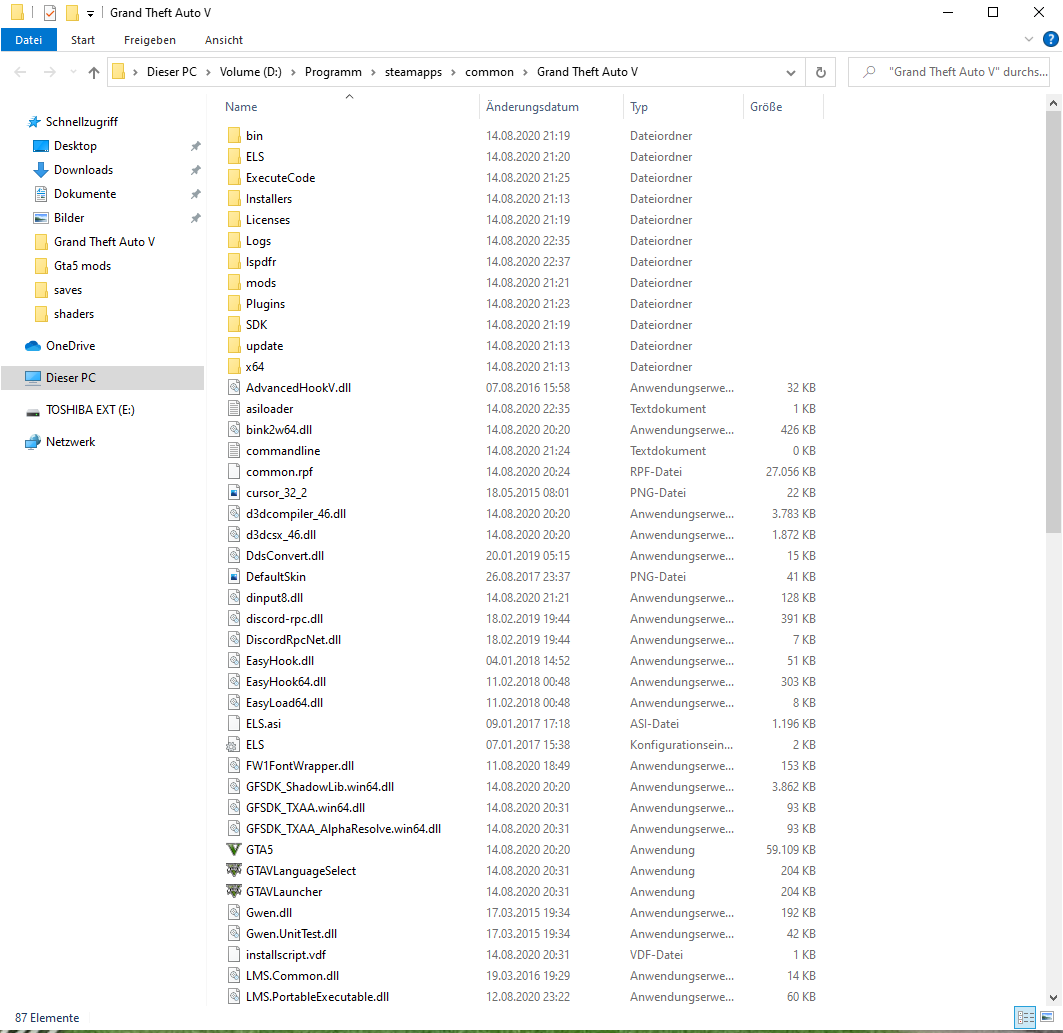The height and width of the screenshot is (1033, 1063).
Task: Expand the chevron after Dieser PC in path
Action: (208, 72)
